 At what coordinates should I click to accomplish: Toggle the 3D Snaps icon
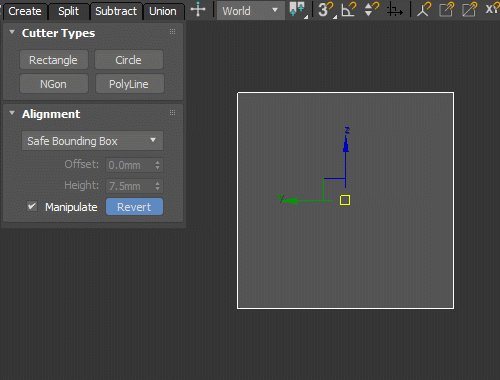coord(326,10)
